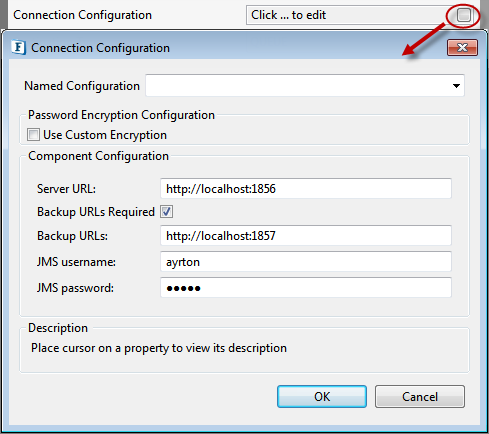489x434 pixels.
Task: Enable Use Custom Encryption checkbox
Action: (x=33, y=135)
